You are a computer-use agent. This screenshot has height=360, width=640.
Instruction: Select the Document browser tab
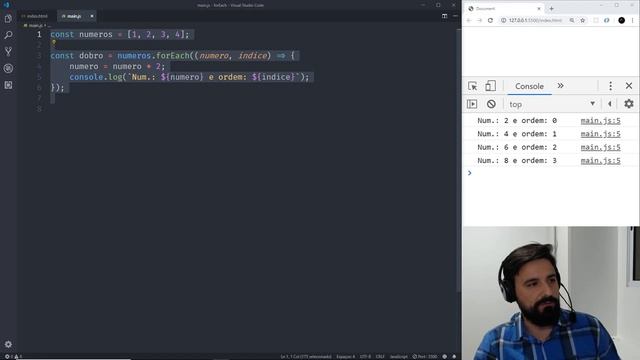pyautogui.click(x=504, y=8)
